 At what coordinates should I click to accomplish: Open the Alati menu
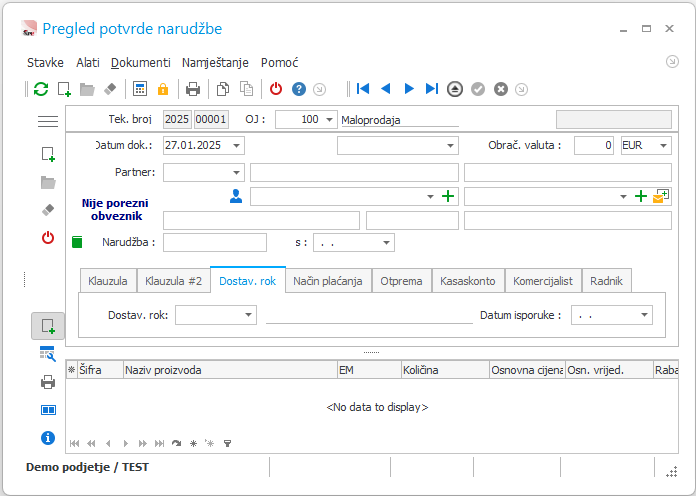(88, 63)
